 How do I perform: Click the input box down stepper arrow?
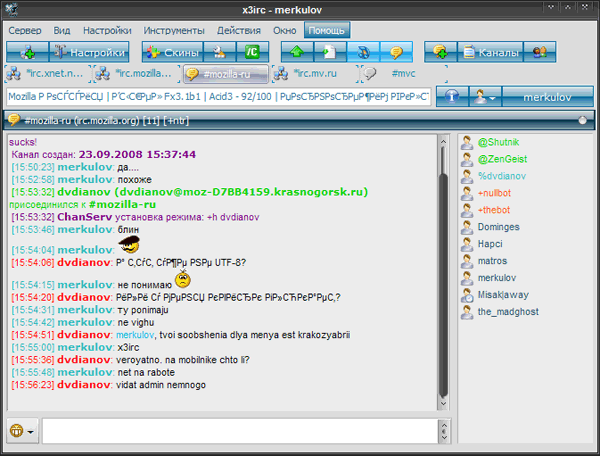[x=444, y=437]
